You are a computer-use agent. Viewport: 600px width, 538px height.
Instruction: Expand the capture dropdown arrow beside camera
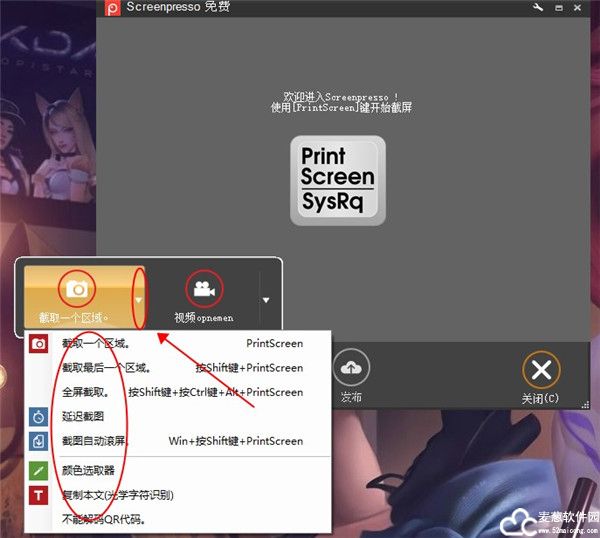point(139,300)
